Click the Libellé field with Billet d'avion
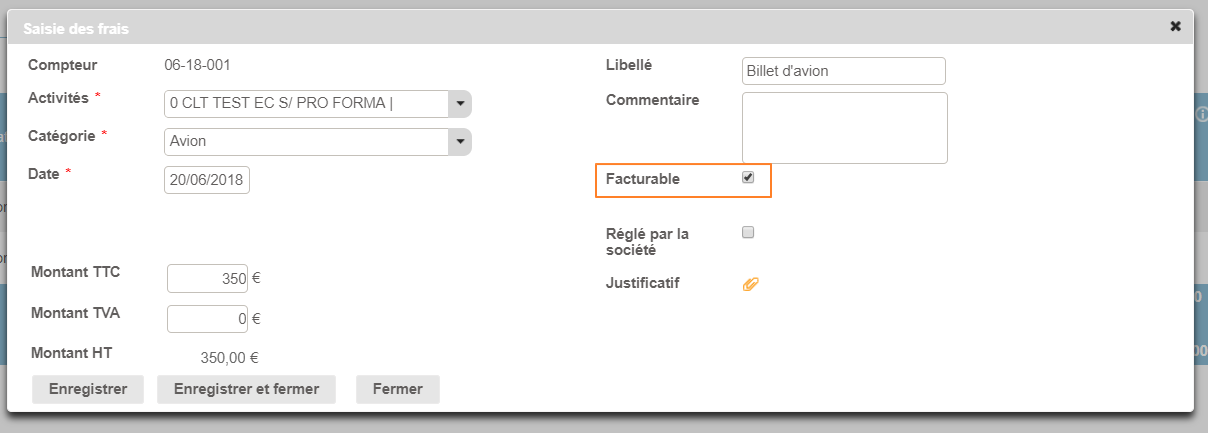This screenshot has width=1208, height=433. click(844, 71)
